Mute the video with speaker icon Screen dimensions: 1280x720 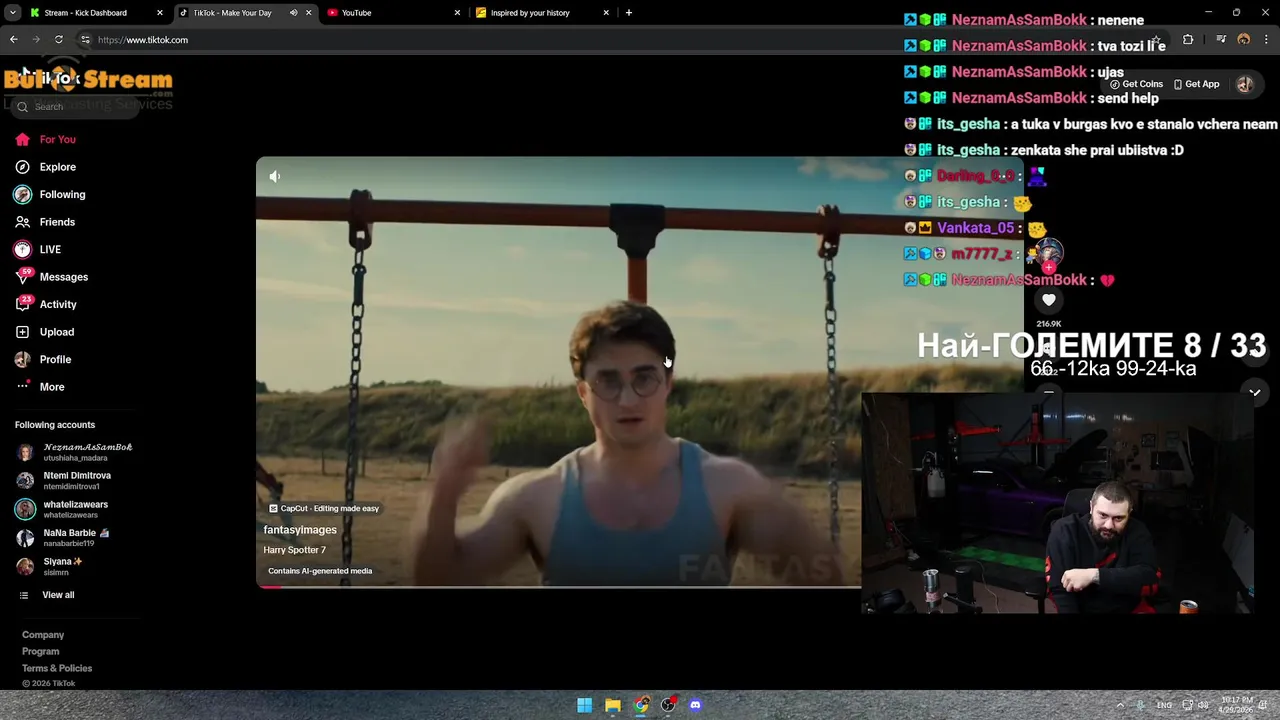pyautogui.click(x=275, y=177)
